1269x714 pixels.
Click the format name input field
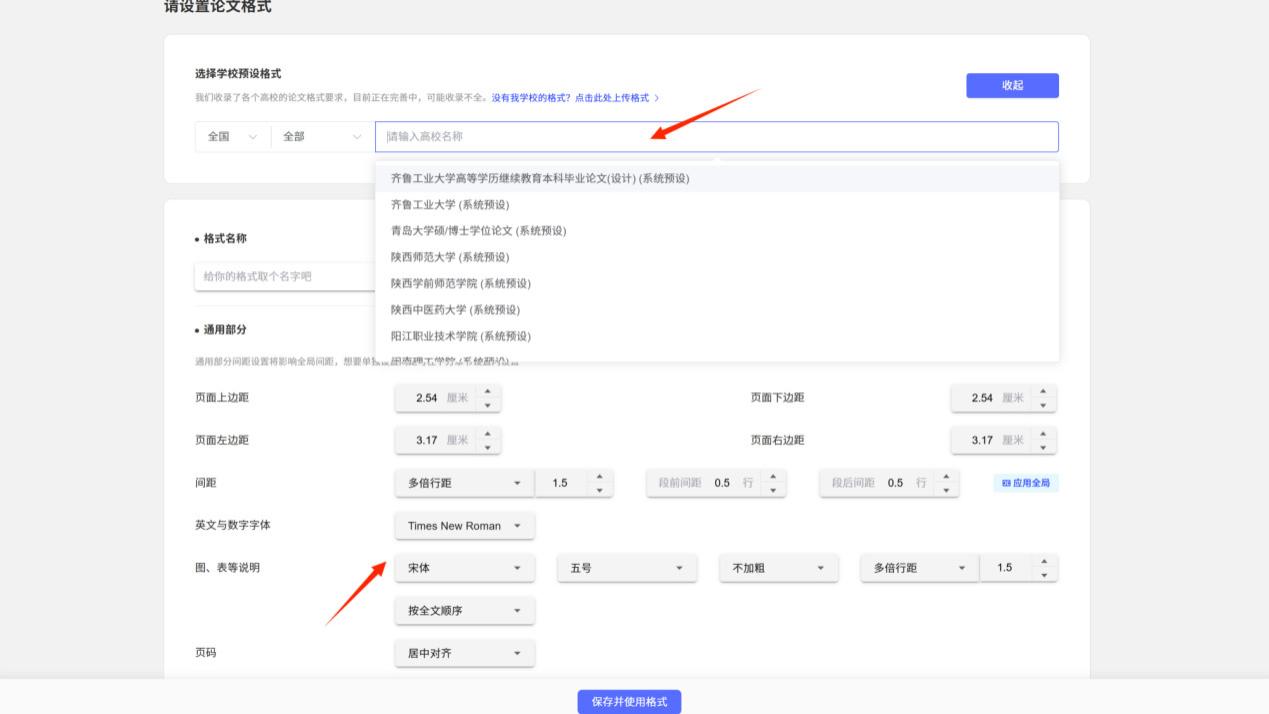284,277
